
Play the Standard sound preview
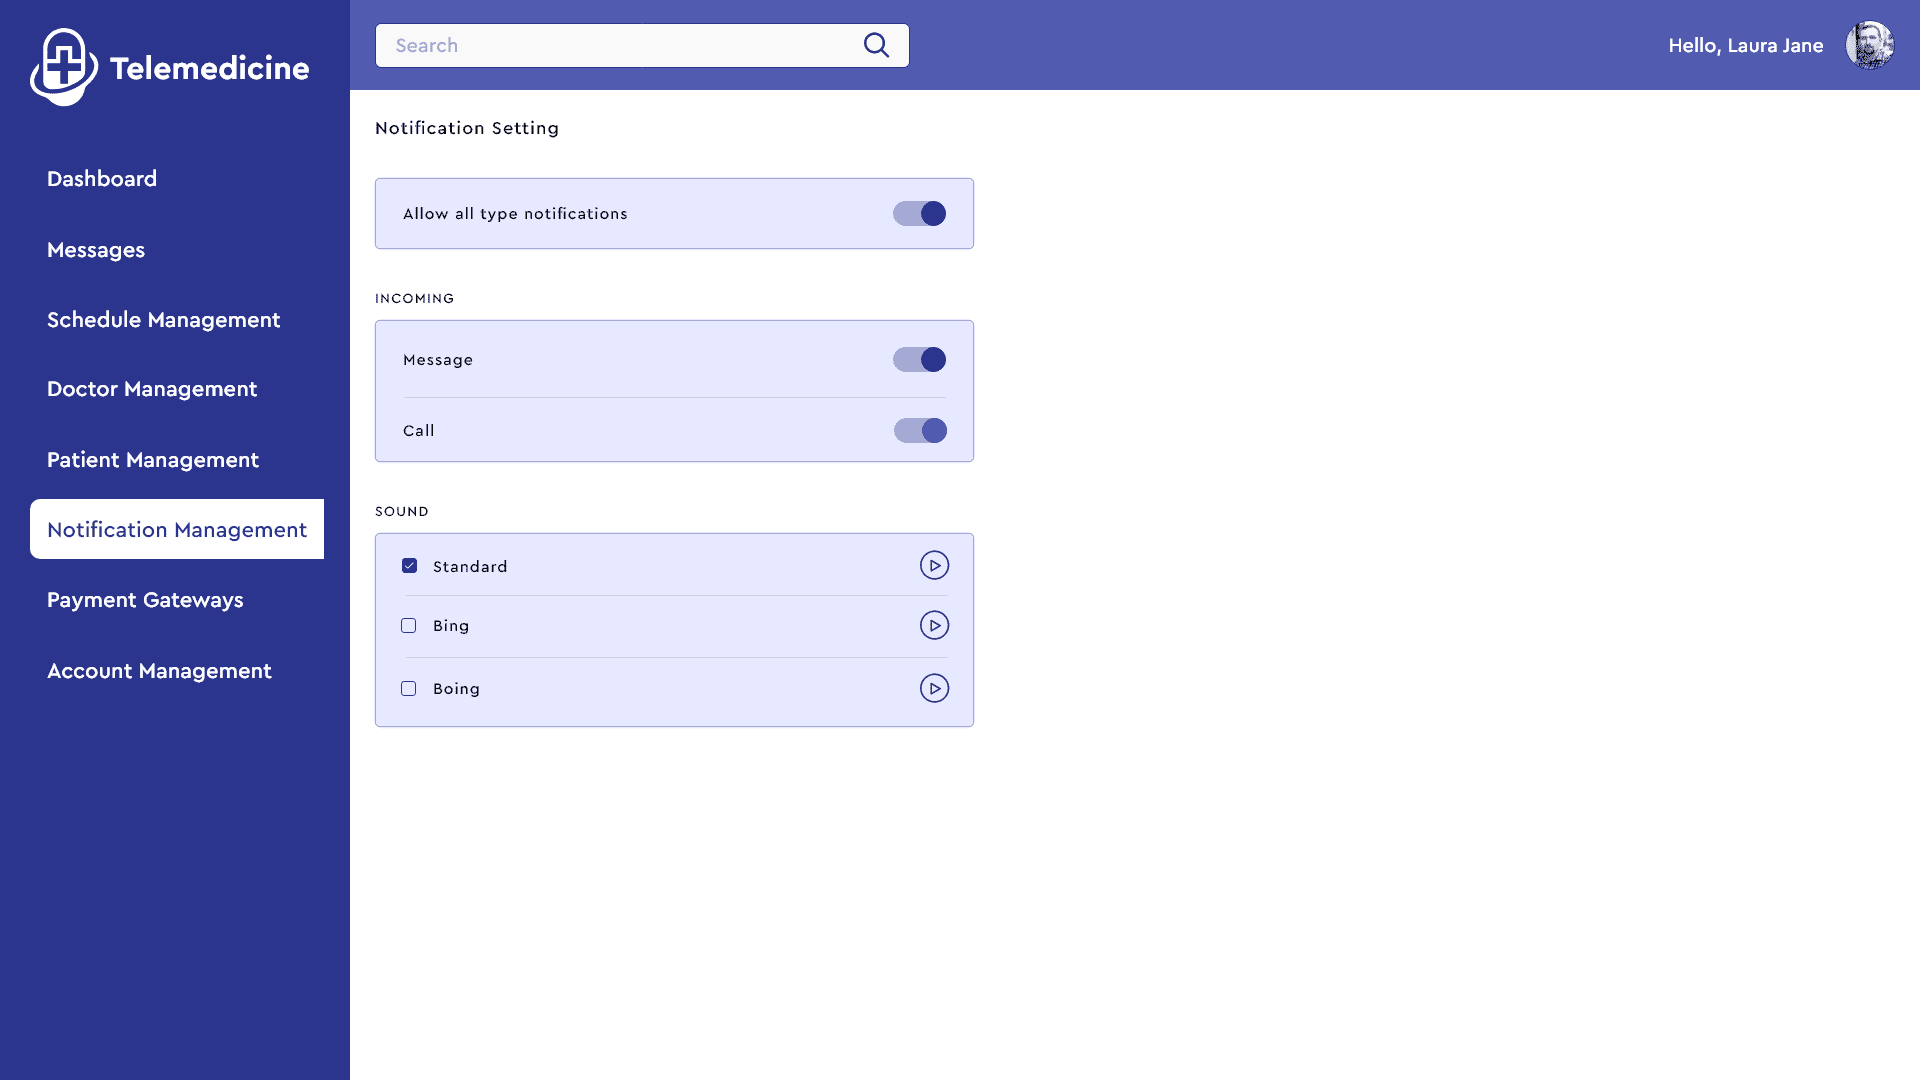pyautogui.click(x=934, y=566)
